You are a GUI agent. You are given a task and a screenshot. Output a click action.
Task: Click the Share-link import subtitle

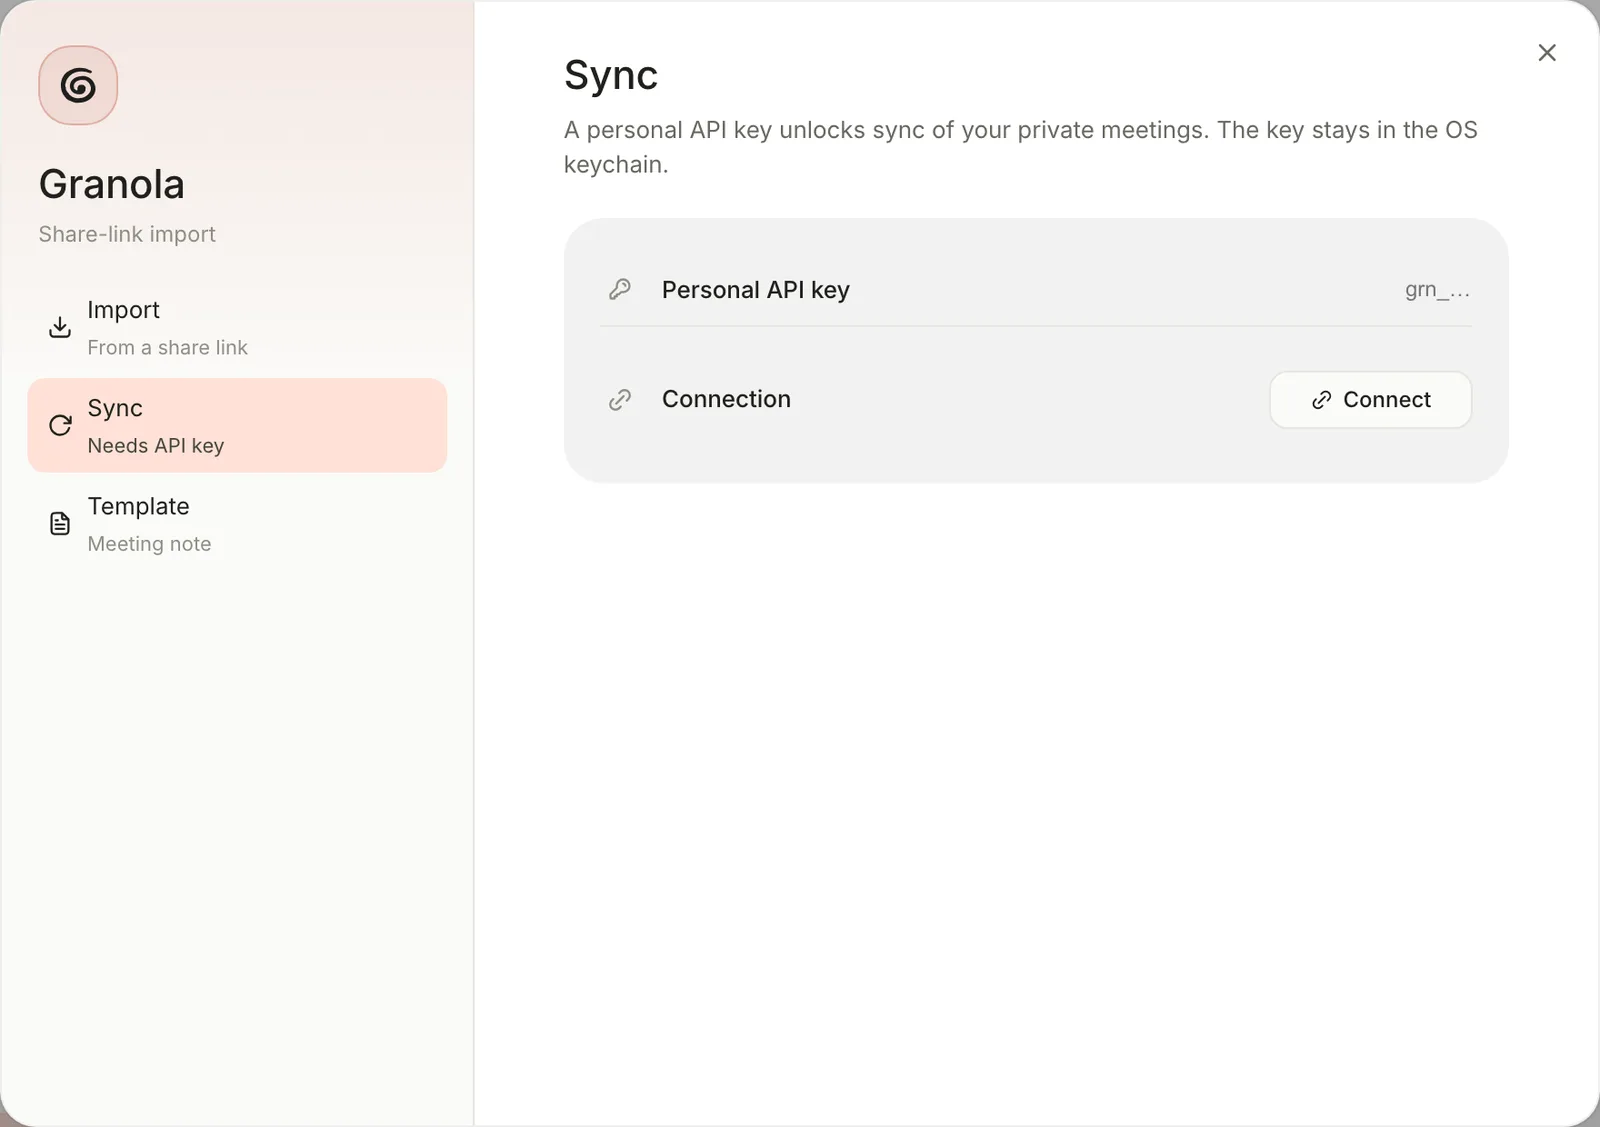coord(127,234)
